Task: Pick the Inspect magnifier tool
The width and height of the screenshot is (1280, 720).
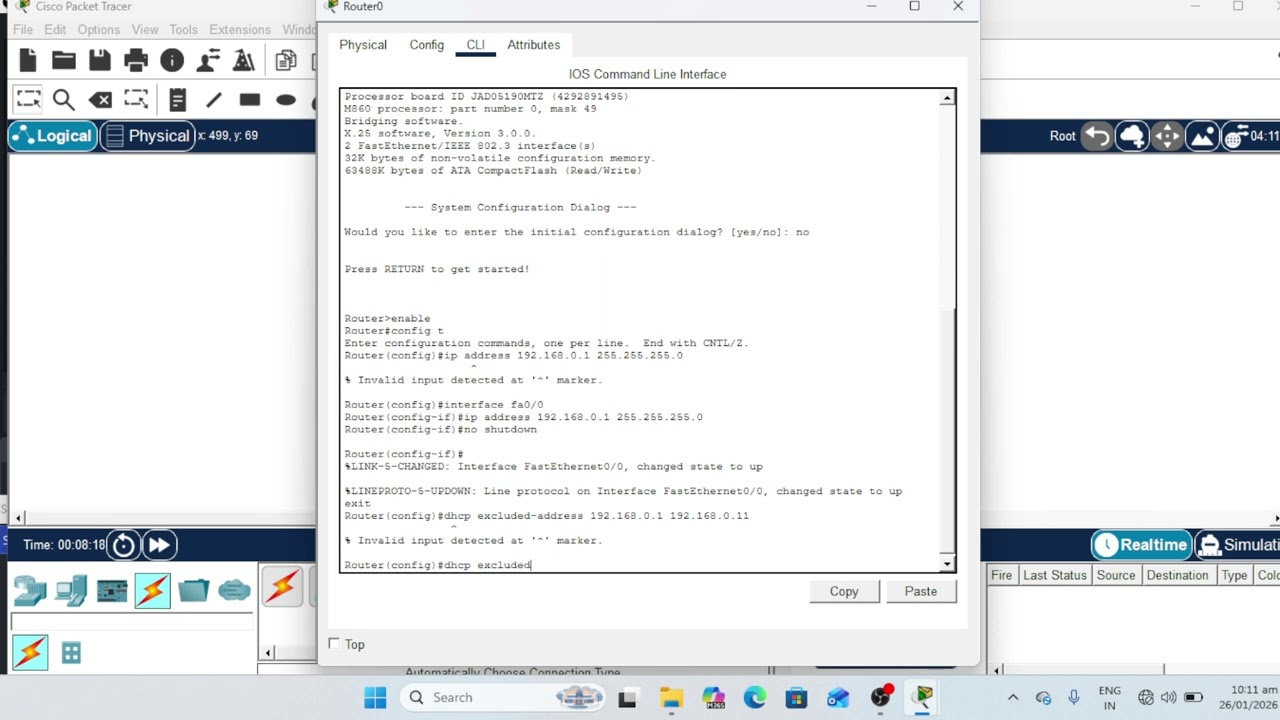Action: point(64,99)
